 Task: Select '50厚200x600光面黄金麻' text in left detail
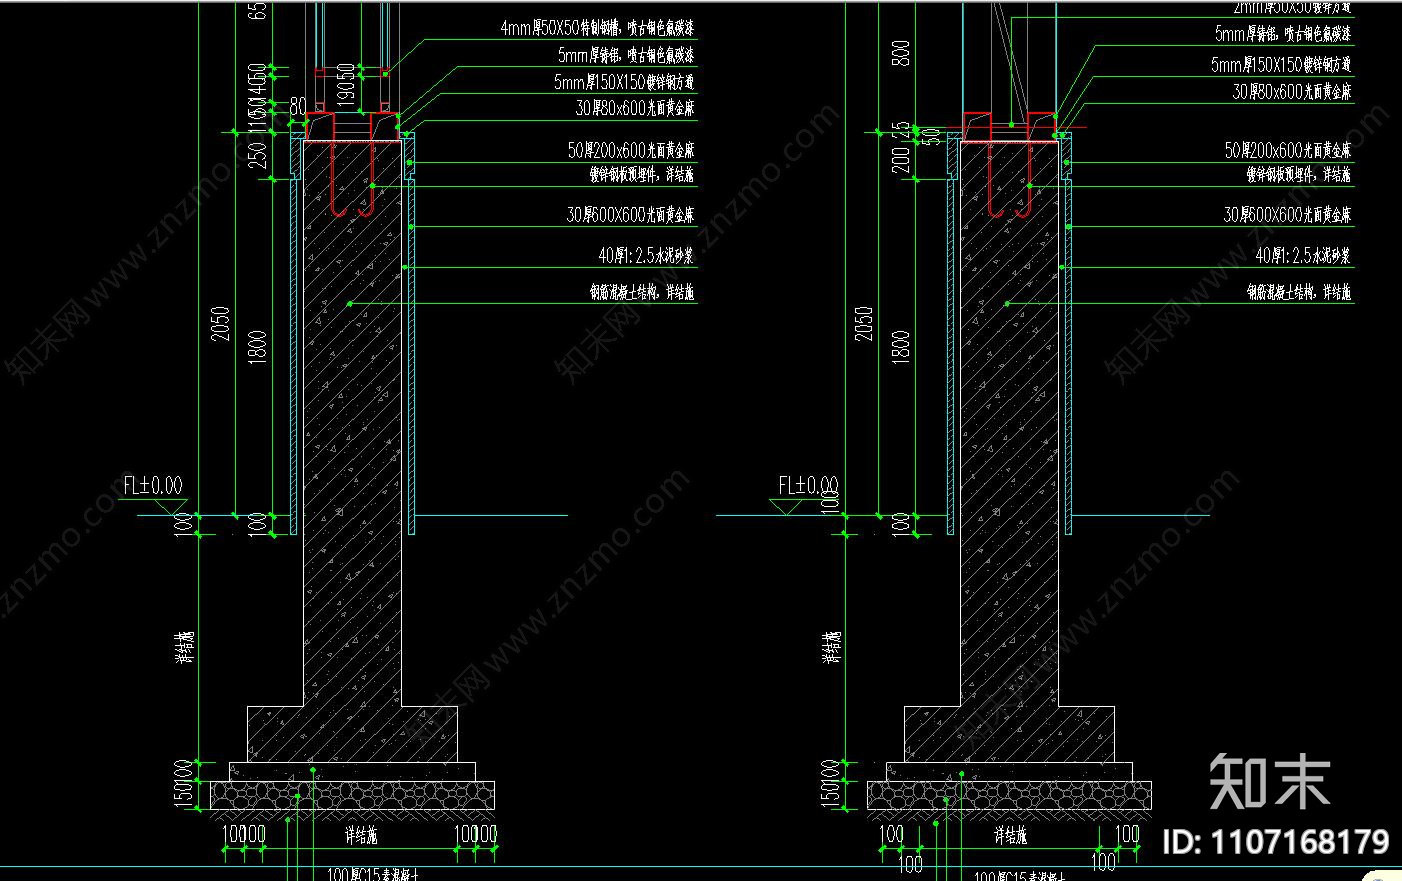(631, 150)
